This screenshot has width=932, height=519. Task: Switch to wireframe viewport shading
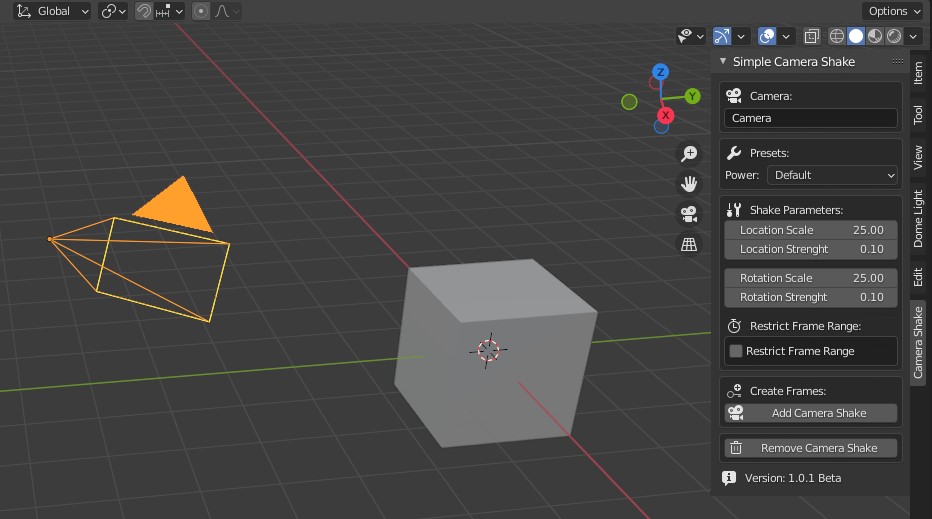(836, 36)
